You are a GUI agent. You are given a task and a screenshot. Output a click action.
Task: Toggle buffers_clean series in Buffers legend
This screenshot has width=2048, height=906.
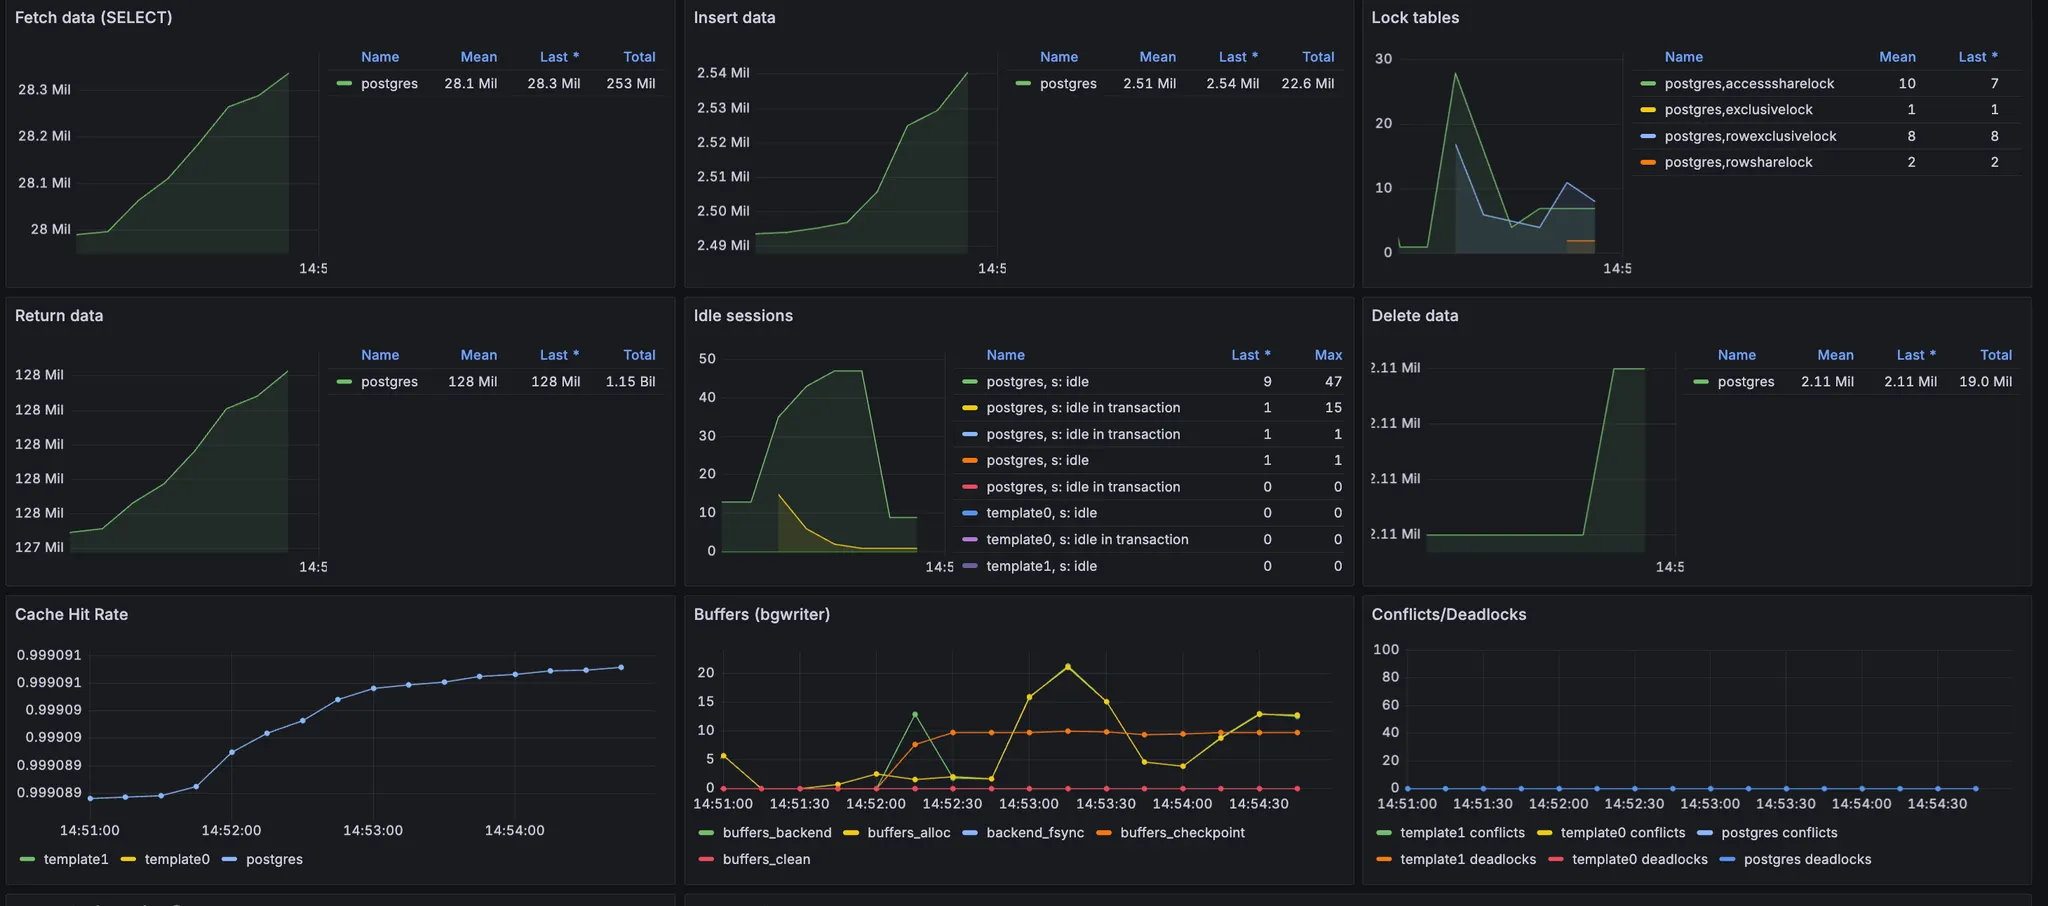766,859
